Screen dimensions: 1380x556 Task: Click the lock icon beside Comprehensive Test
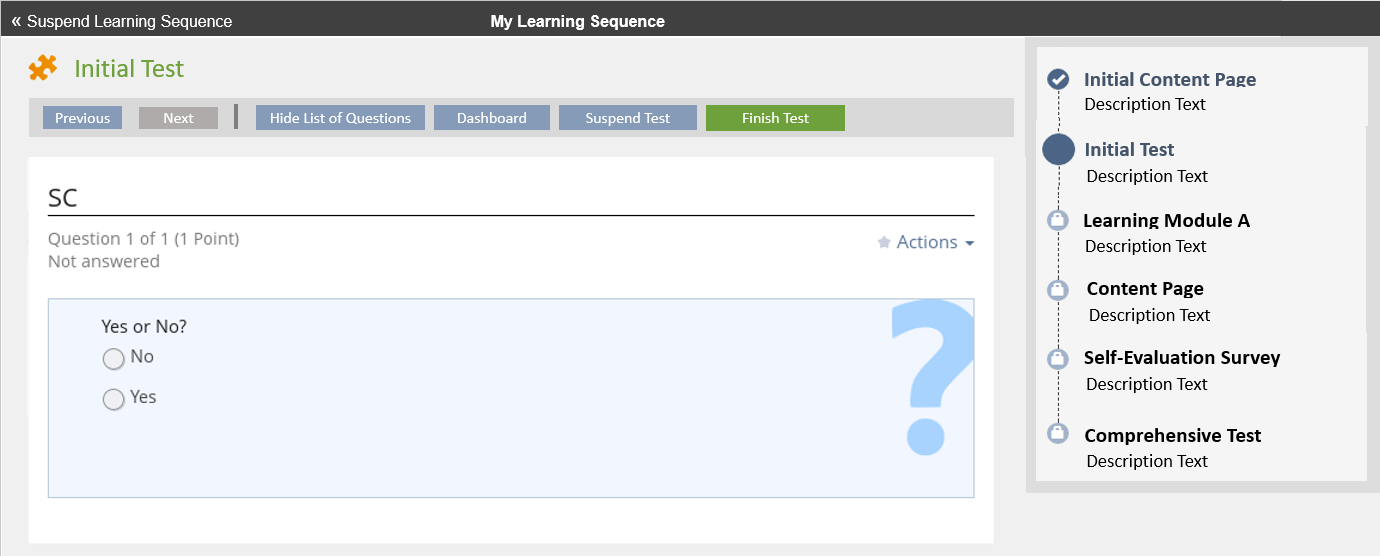pos(1058,434)
